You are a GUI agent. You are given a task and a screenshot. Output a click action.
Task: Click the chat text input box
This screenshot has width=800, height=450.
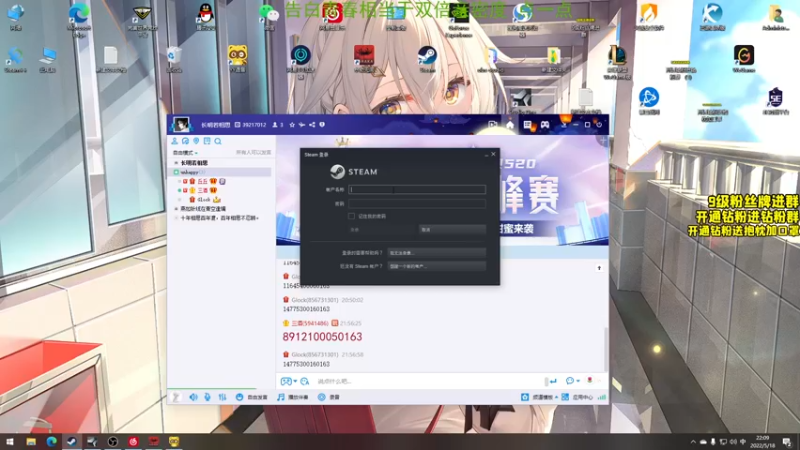429,381
